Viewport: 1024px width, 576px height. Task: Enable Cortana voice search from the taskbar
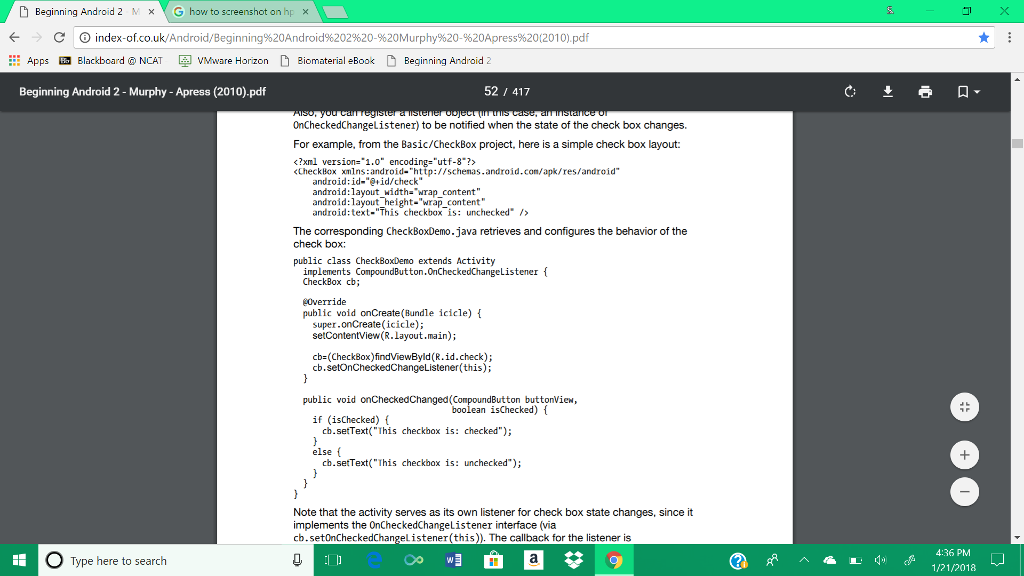click(x=297, y=560)
